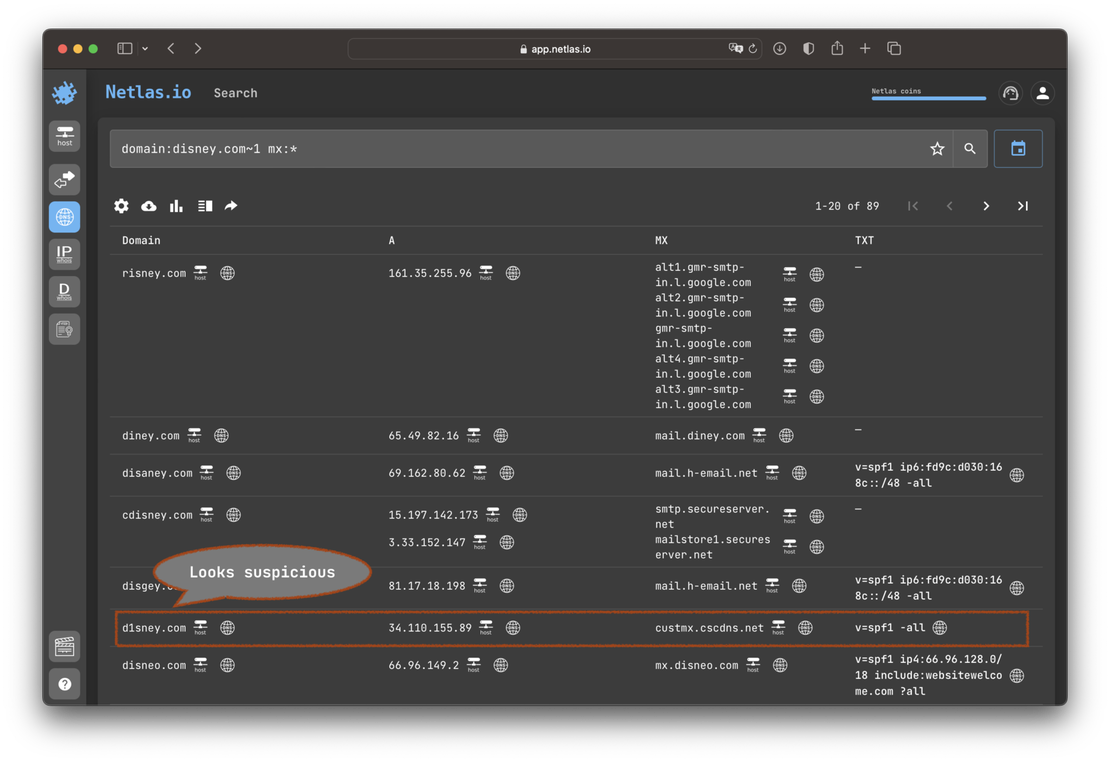
Task: Open the user account menu
Action: tap(1042, 93)
